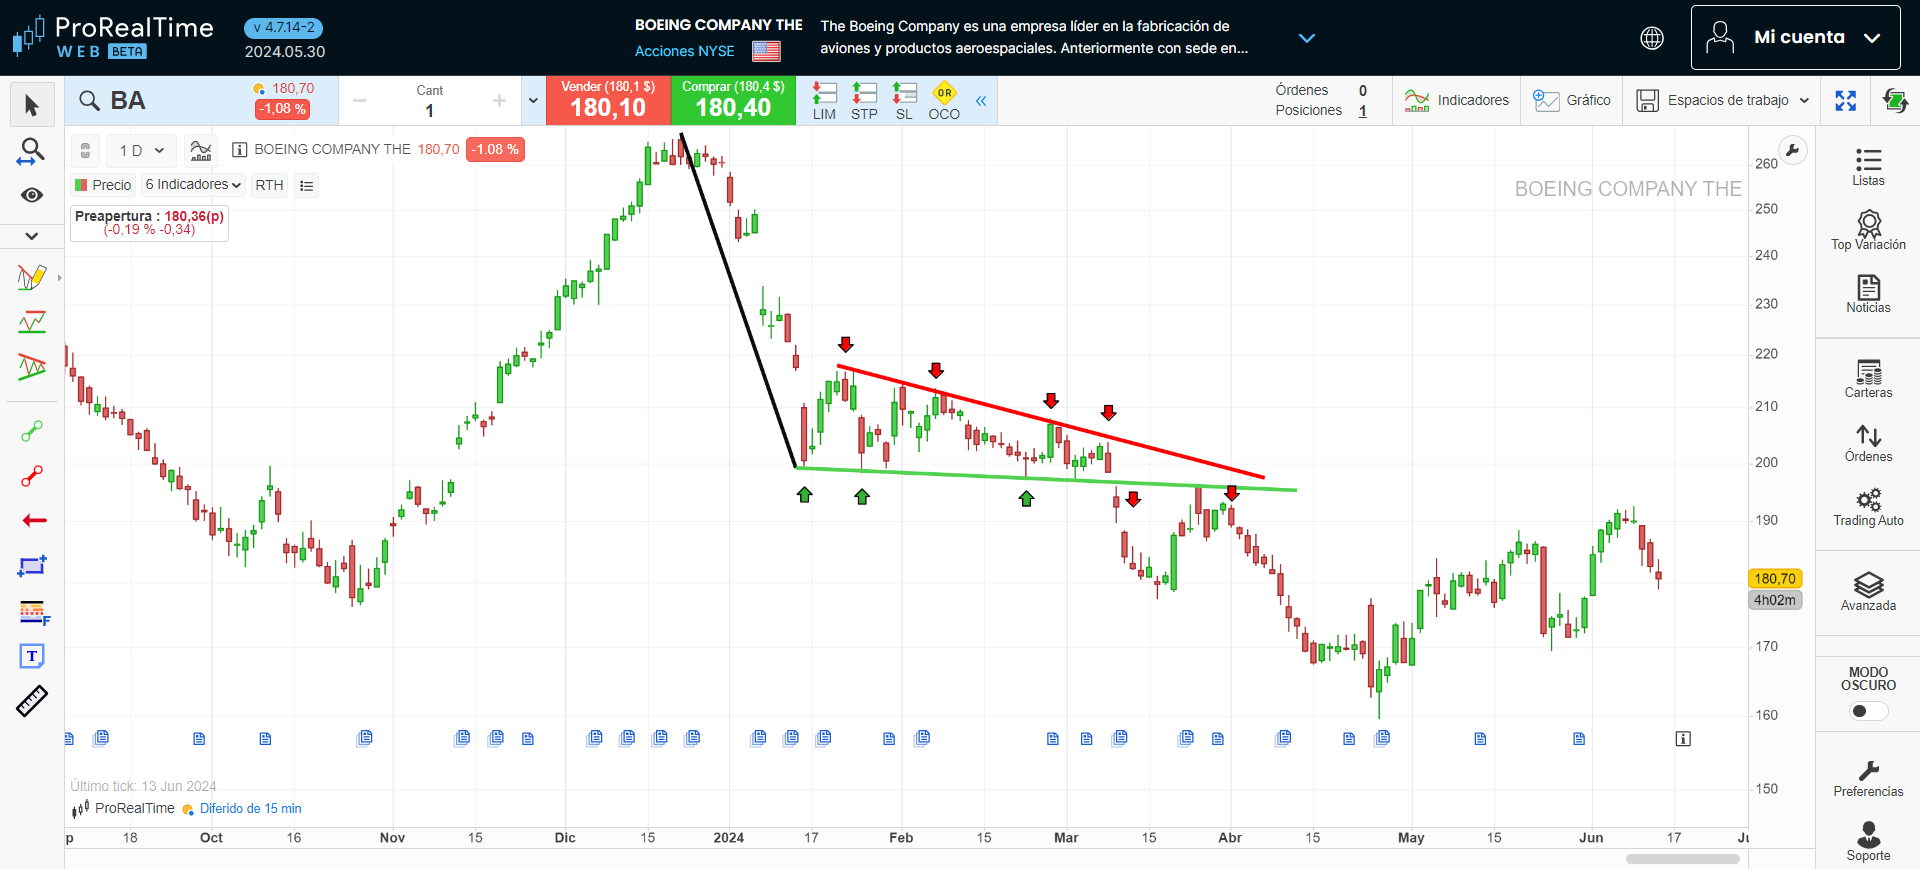Select the rectangle drawing tool
This screenshot has width=1920, height=869.
pos(32,566)
